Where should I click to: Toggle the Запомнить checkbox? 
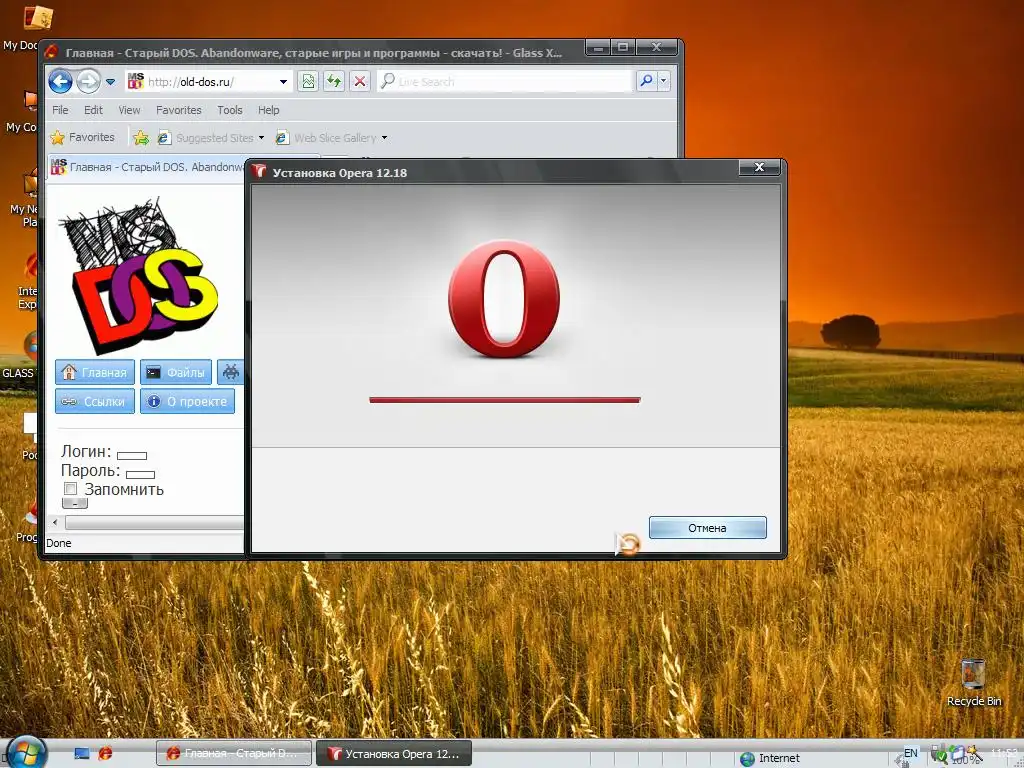[x=71, y=488]
